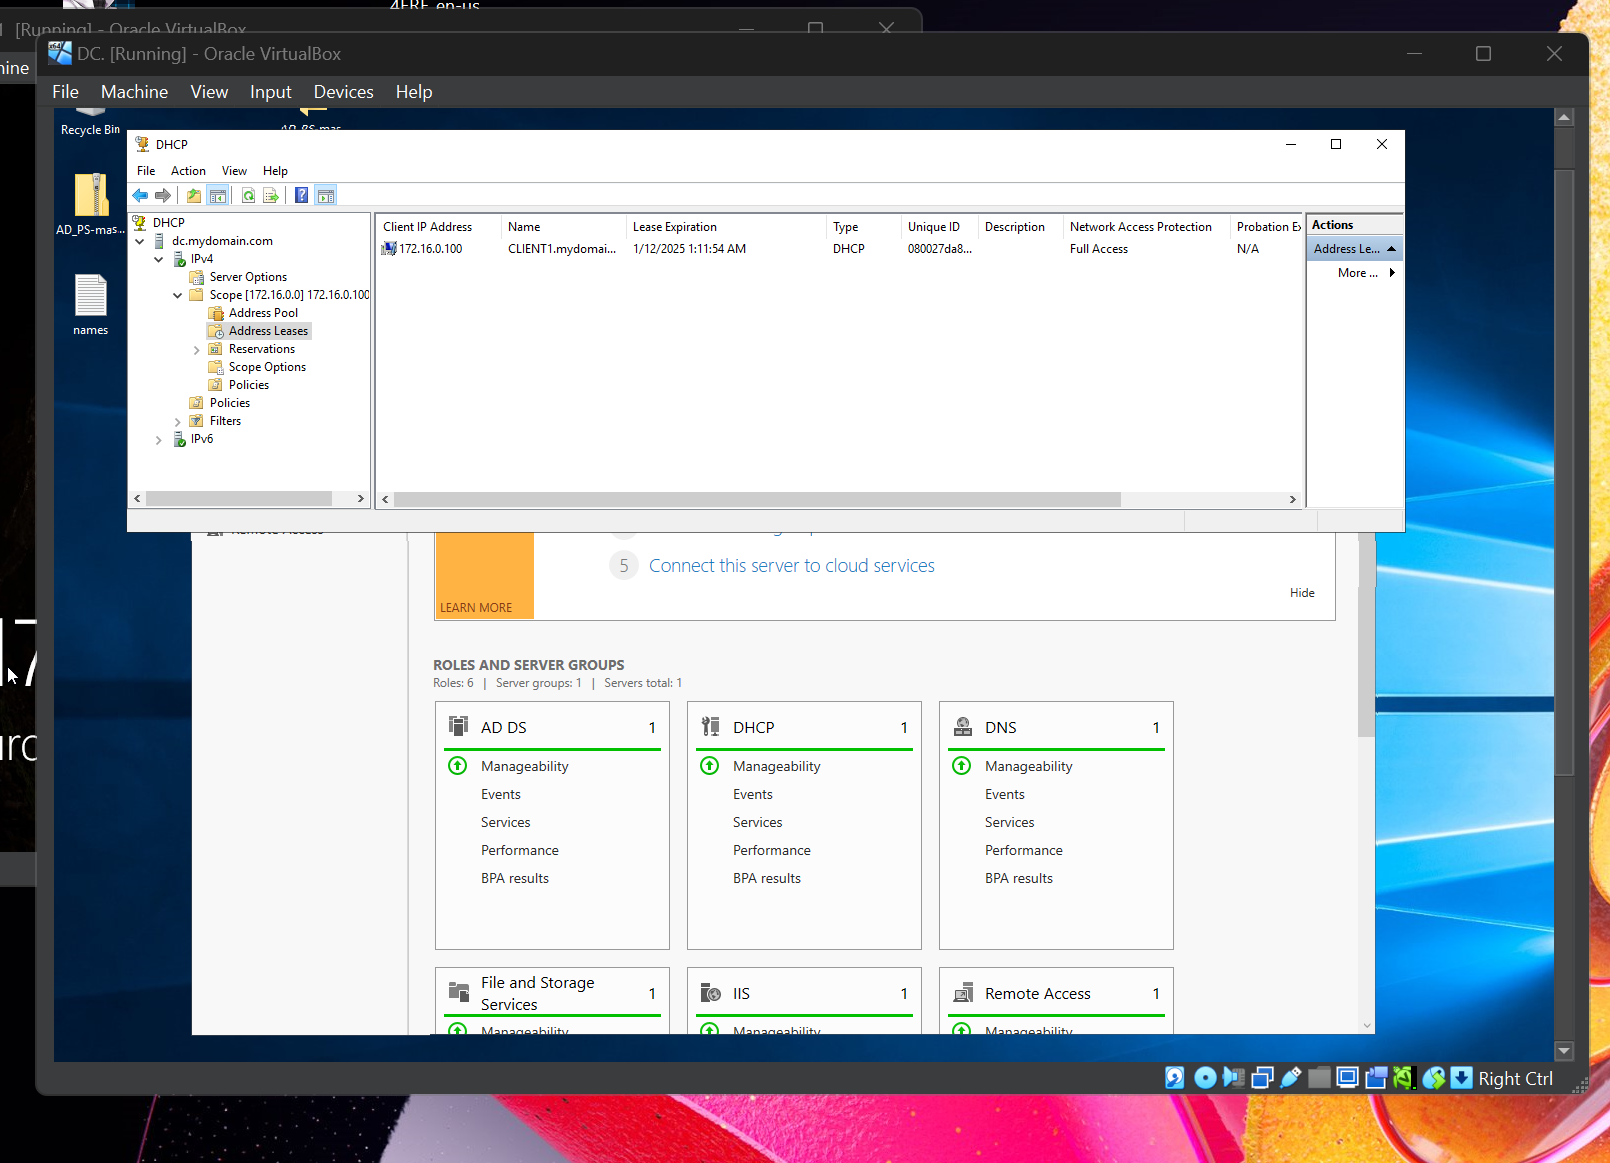The height and width of the screenshot is (1163, 1610).
Task: Click VirtualBox audio indicator icon
Action: [x=1234, y=1077]
